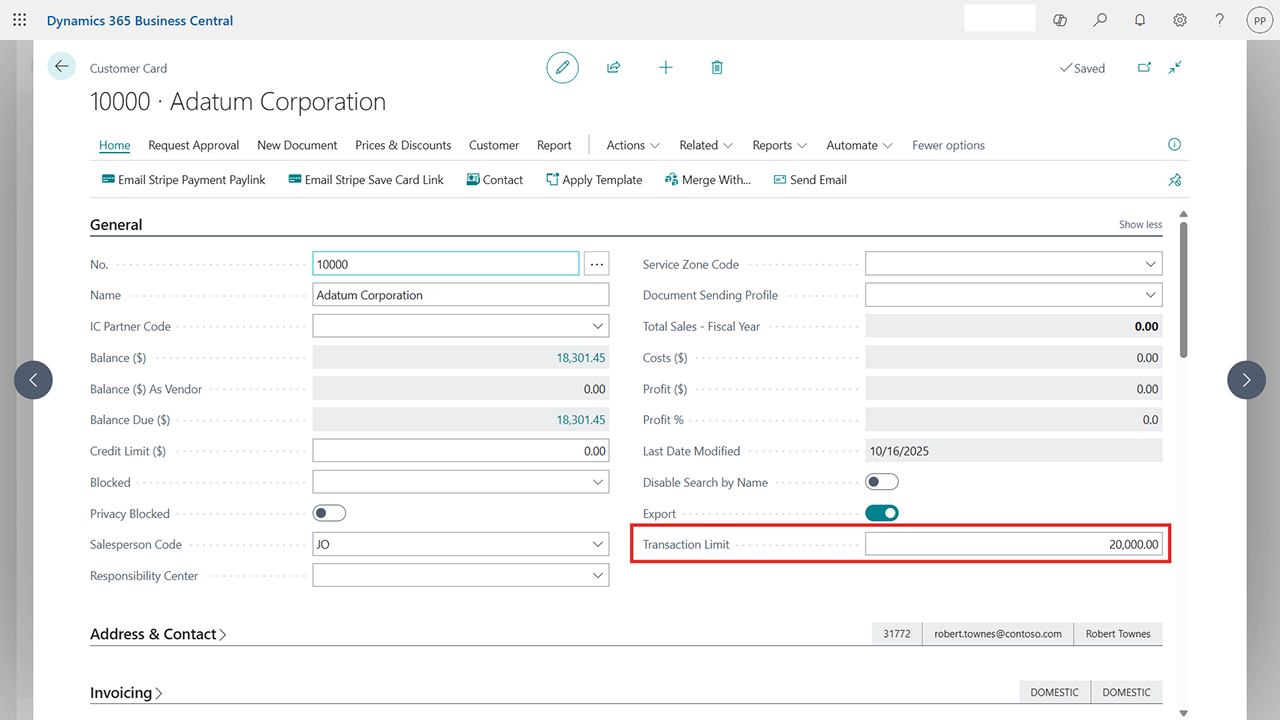This screenshot has width=1280, height=720.
Task: Click the pin action bar icon
Action: 1175,180
